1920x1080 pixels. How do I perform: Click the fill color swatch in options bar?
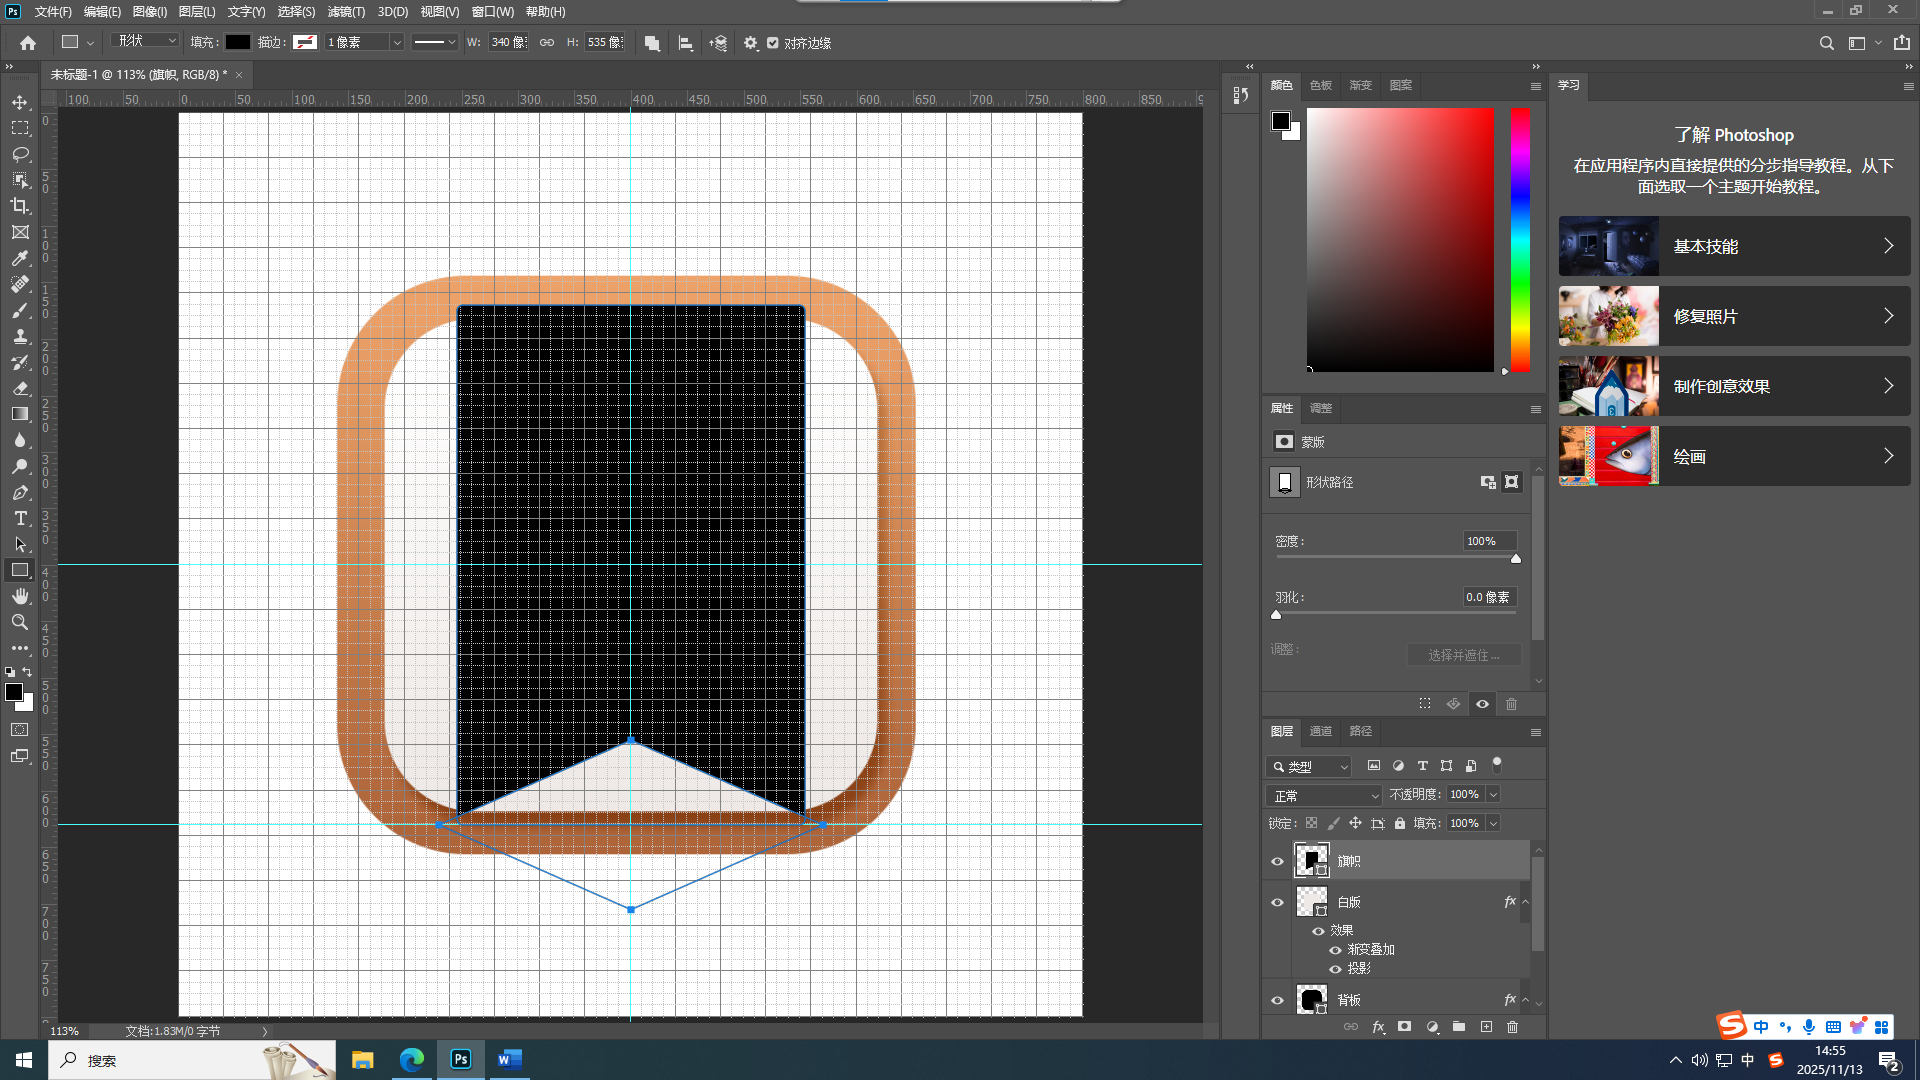tap(238, 42)
